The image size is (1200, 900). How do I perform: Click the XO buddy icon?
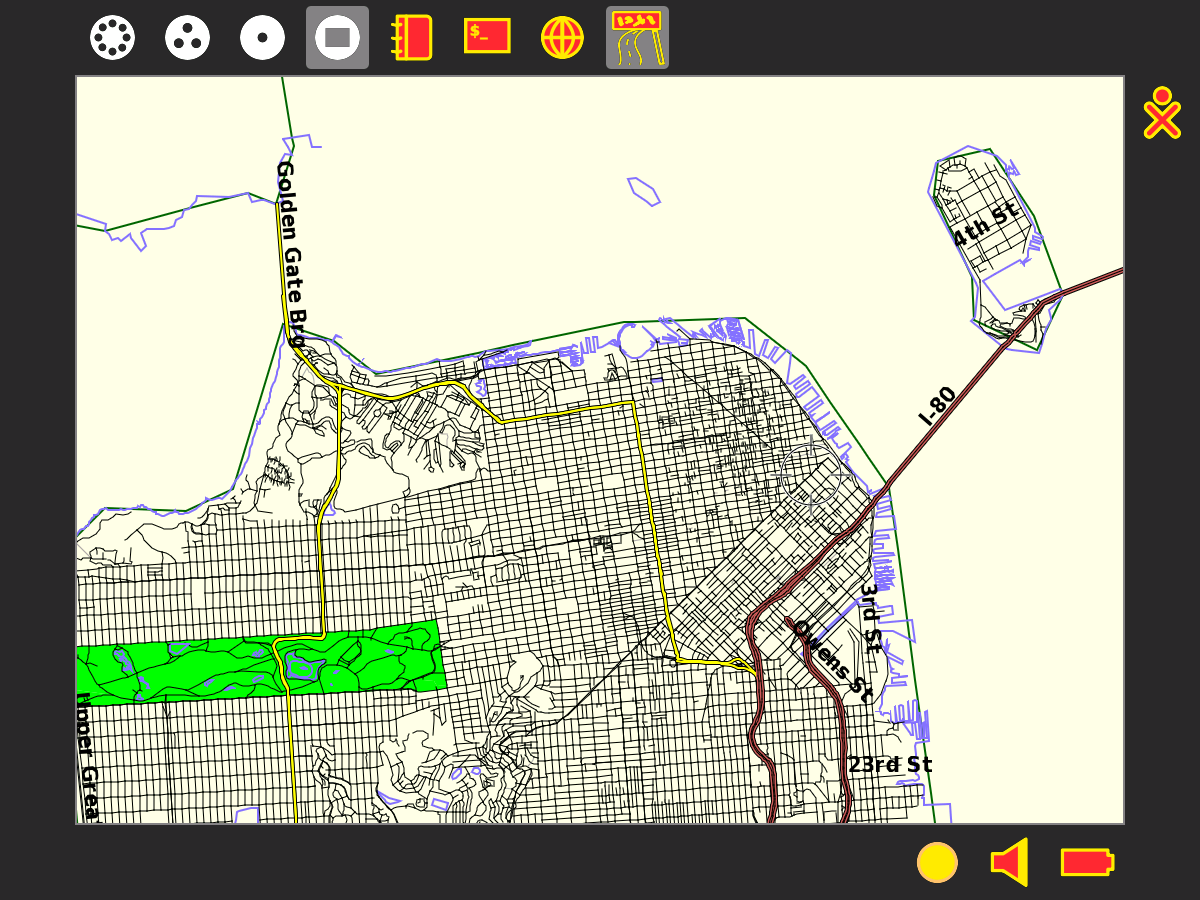tap(1161, 113)
